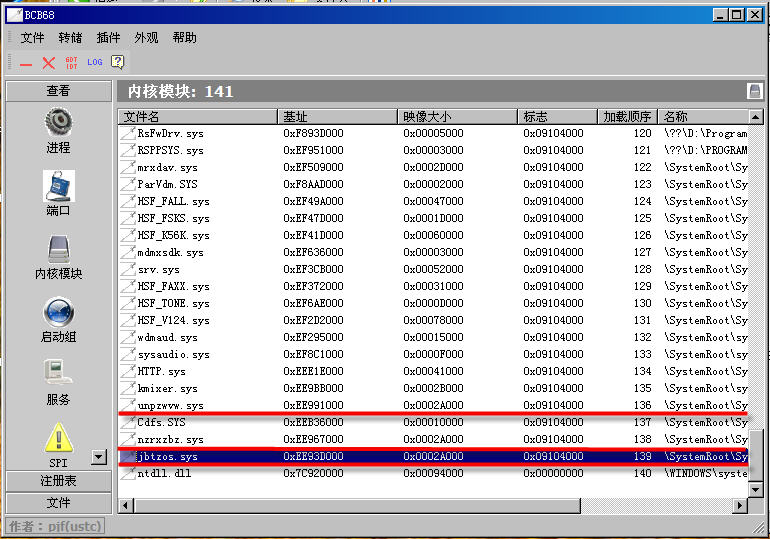Image resolution: width=770 pixels, height=539 pixels.
Task: Open the 服务 computer icon
Action: coord(57,374)
